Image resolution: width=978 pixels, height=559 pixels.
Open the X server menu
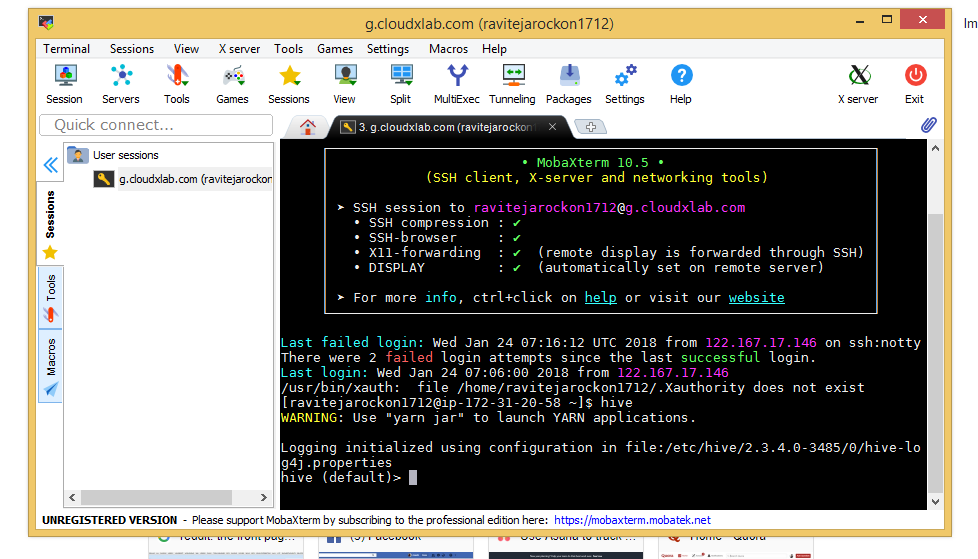pos(239,49)
